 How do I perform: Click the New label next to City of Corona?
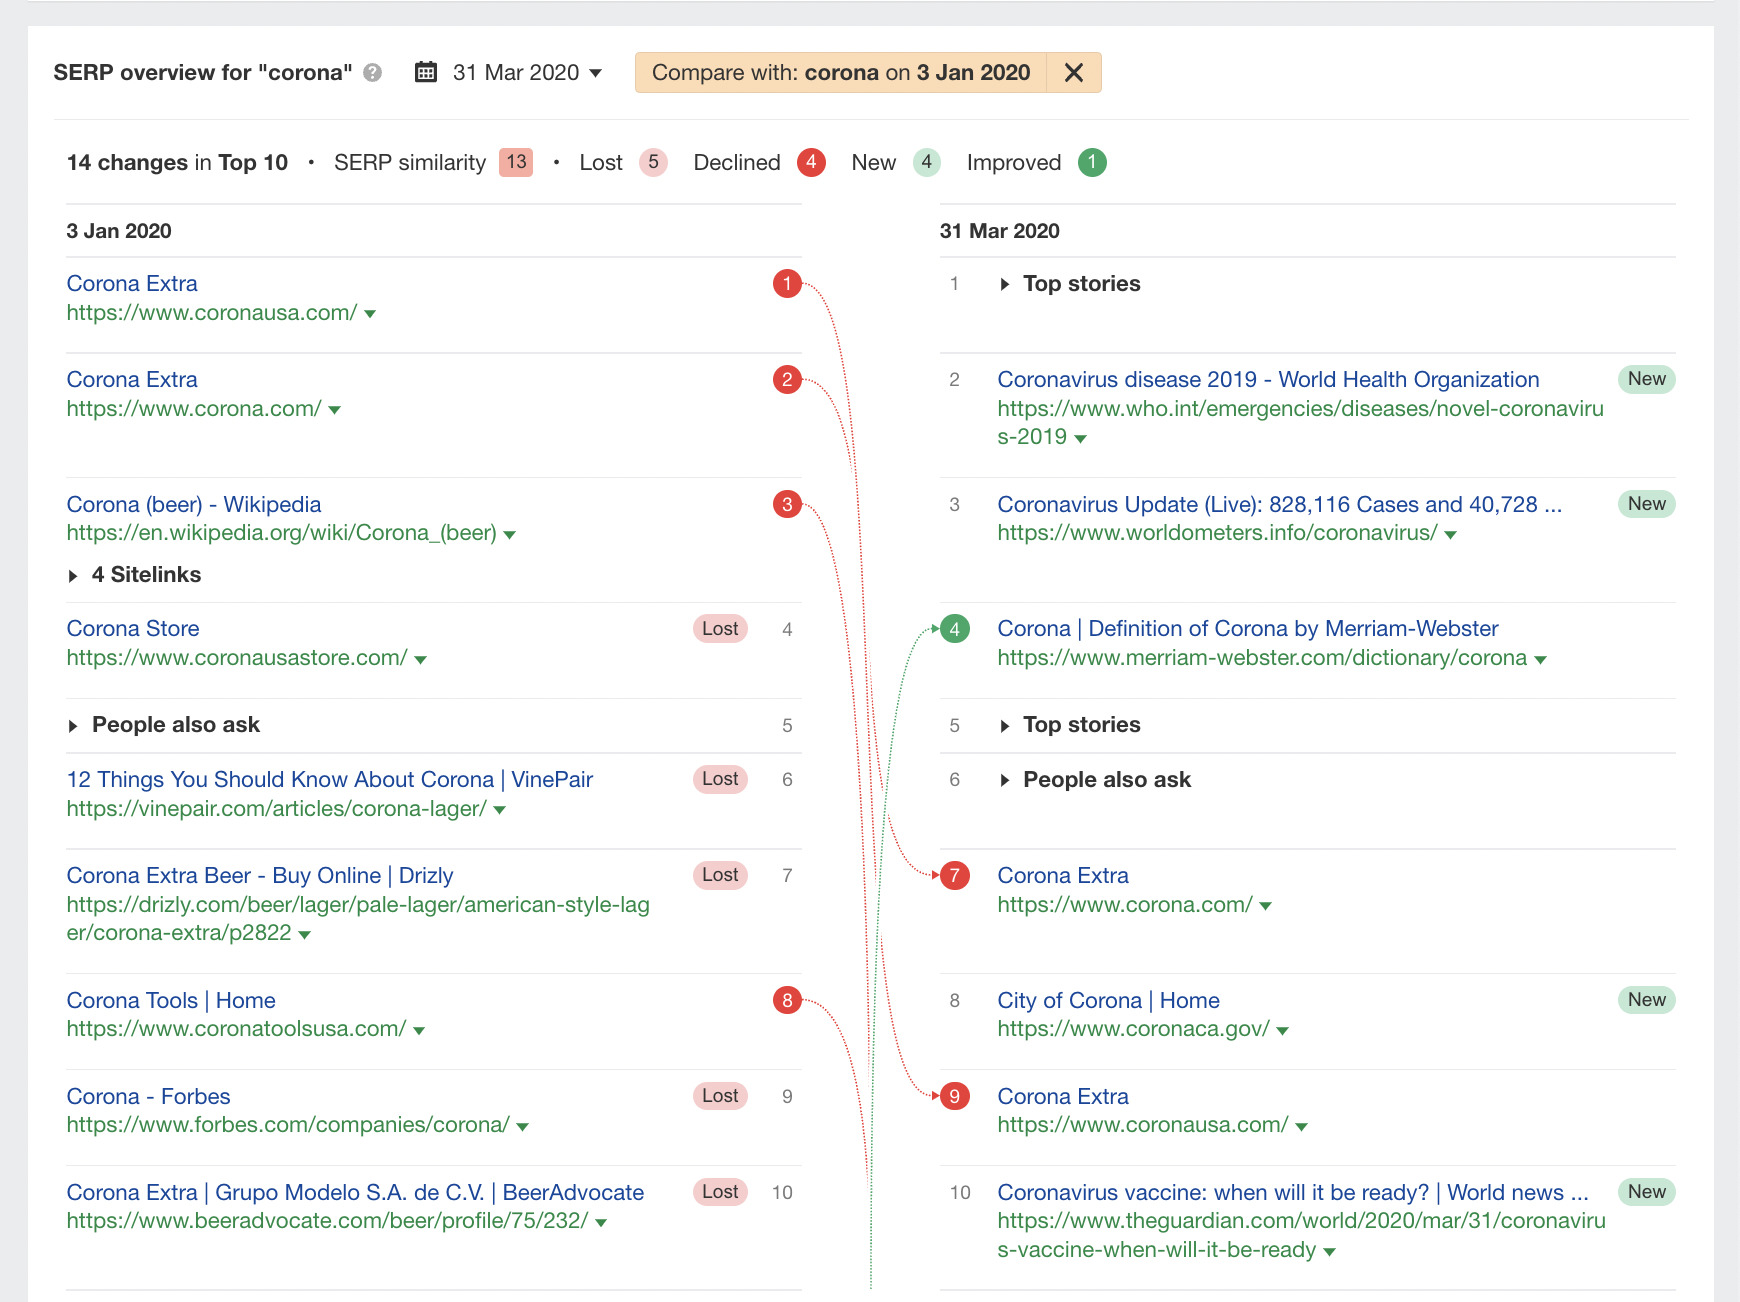coord(1646,999)
